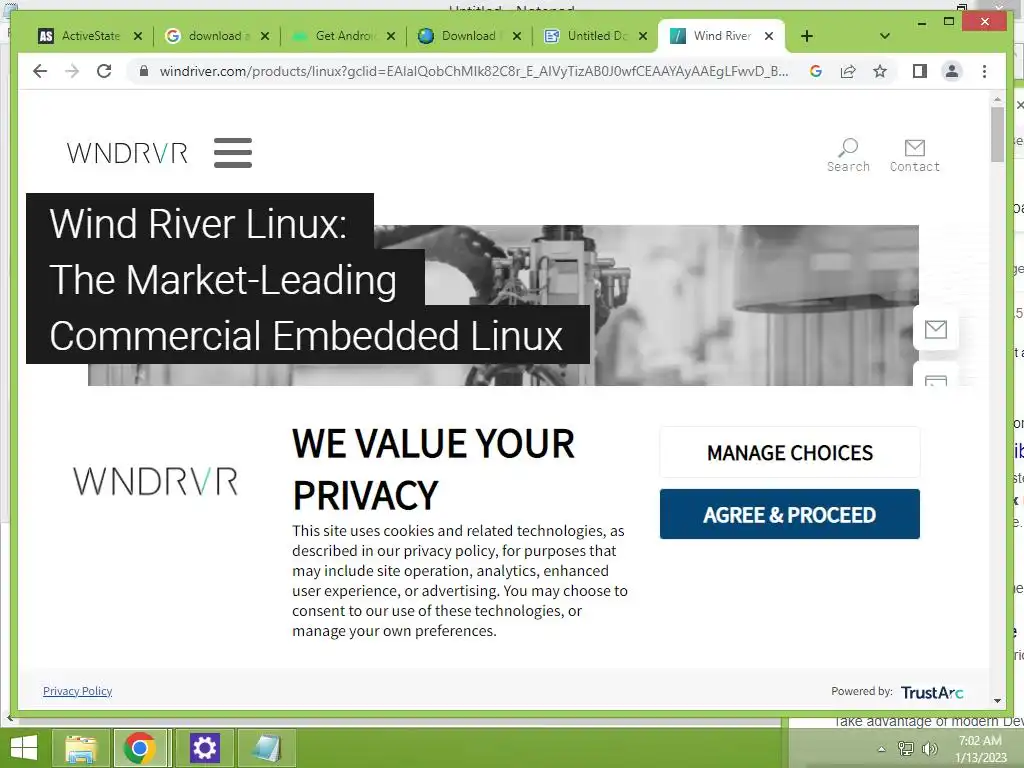Click the page vertical scrollbar thumb
Viewport: 1024px width, 768px height.
[x=997, y=135]
